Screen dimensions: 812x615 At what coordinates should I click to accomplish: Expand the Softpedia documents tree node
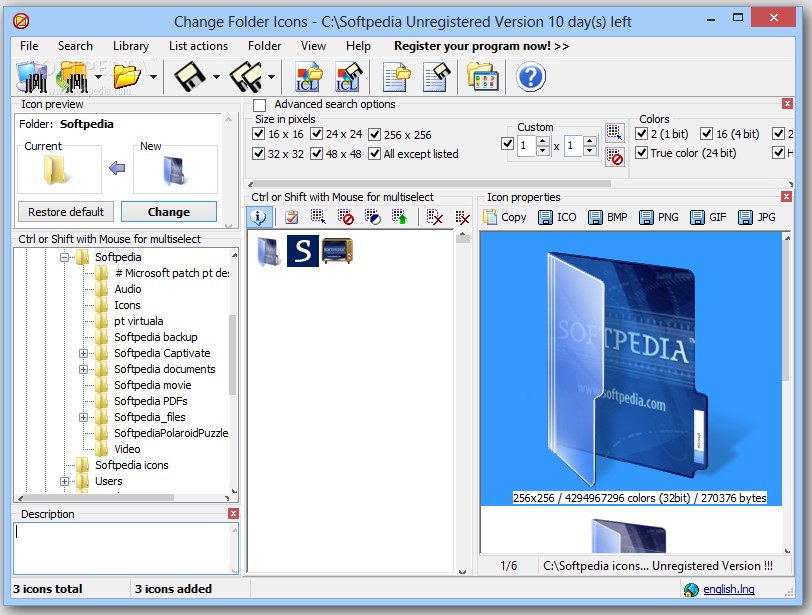click(83, 369)
